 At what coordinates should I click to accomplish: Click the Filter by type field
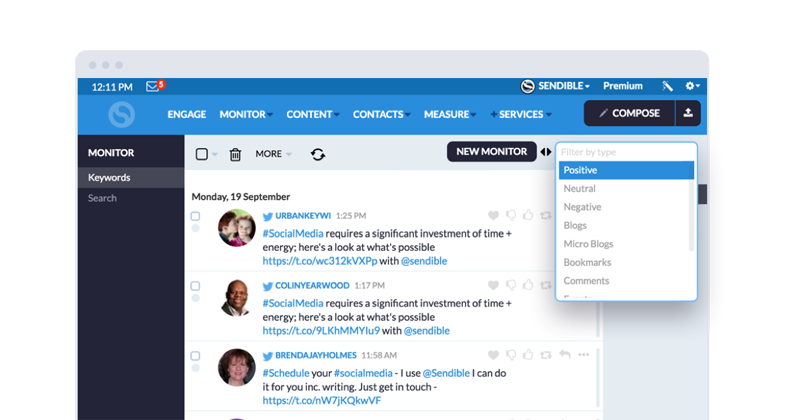[625, 152]
